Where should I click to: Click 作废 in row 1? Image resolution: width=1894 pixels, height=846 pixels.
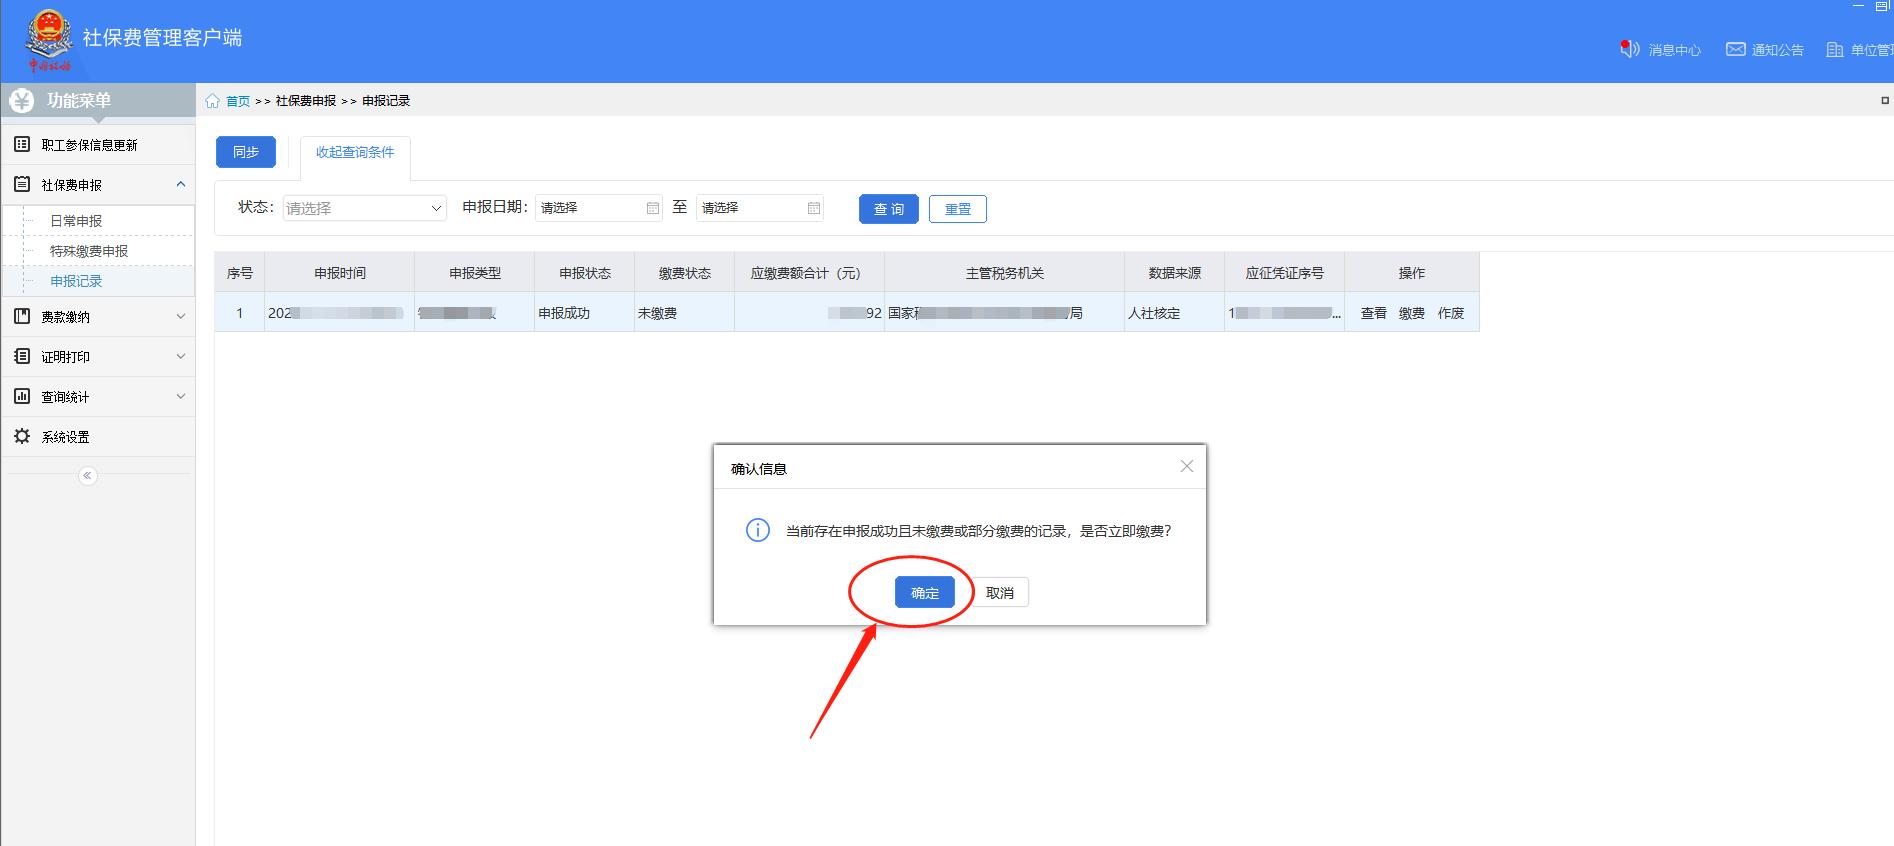pyautogui.click(x=1451, y=313)
